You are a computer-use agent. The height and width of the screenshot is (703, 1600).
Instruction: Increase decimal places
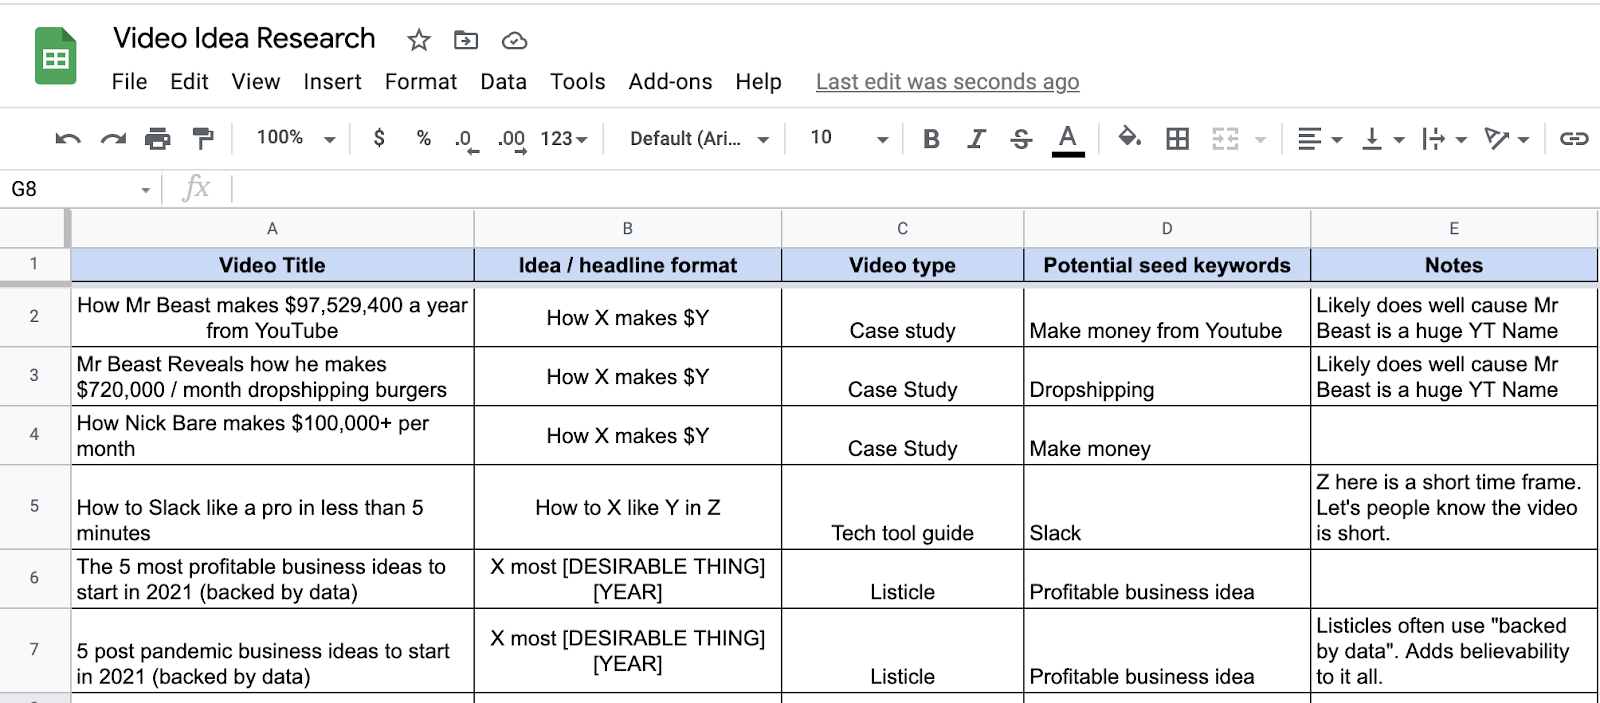point(512,139)
